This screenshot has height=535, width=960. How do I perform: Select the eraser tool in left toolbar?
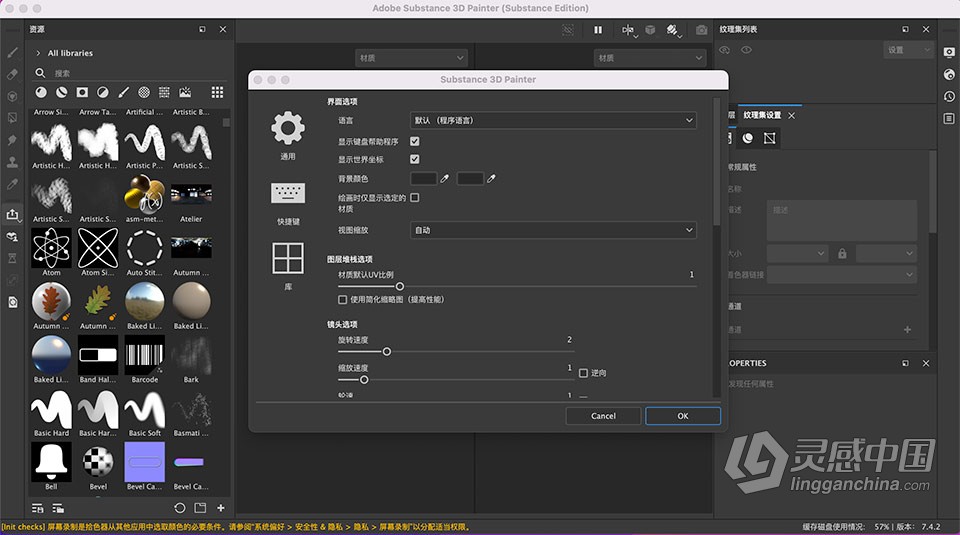(12, 74)
